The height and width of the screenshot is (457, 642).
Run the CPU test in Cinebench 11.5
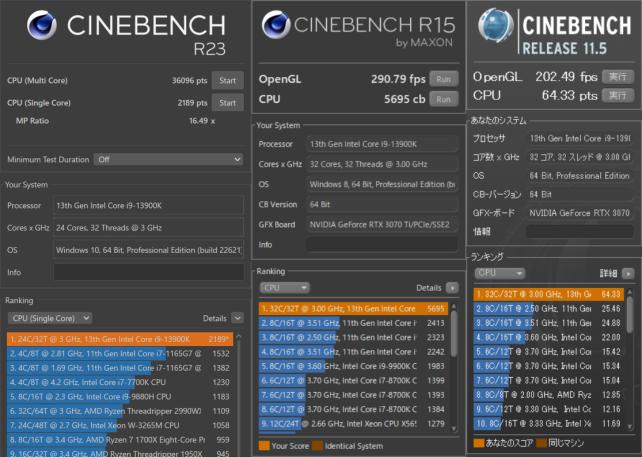tap(618, 95)
